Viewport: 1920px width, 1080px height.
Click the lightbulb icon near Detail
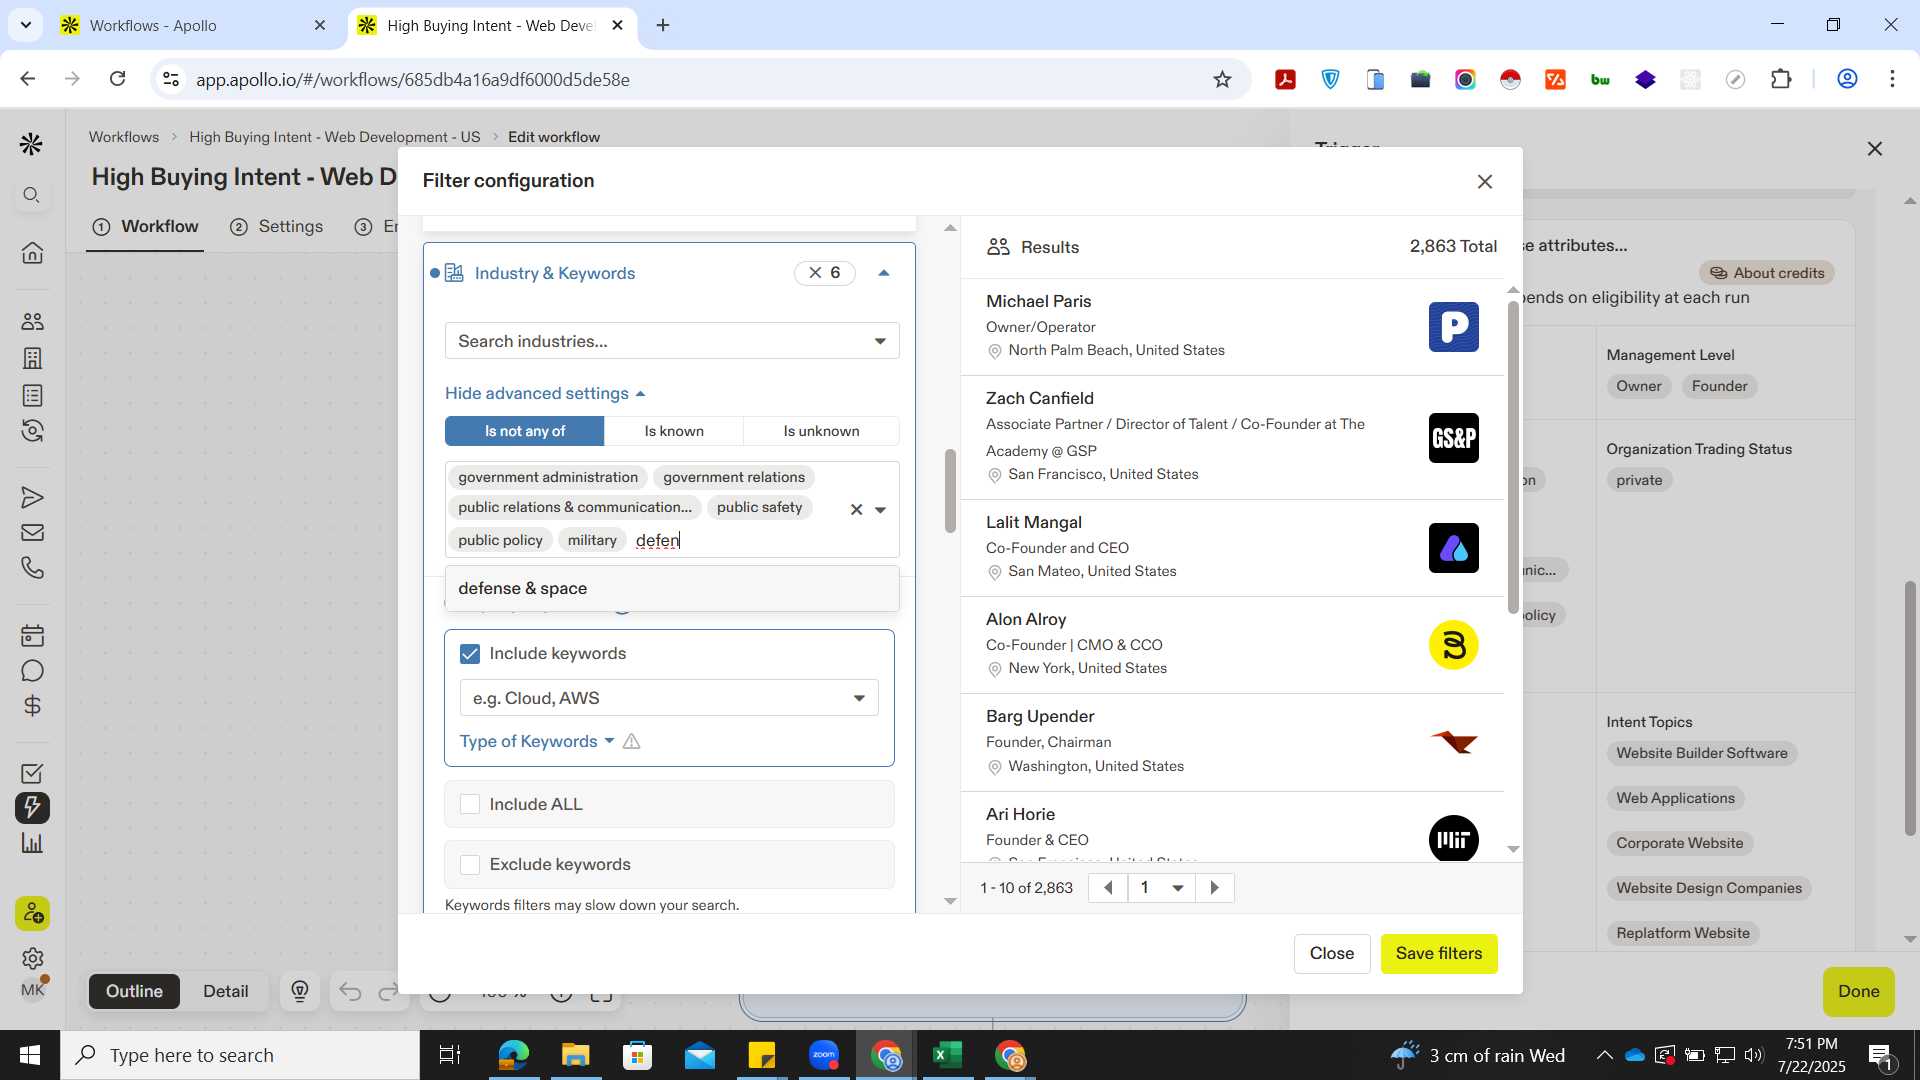click(300, 991)
